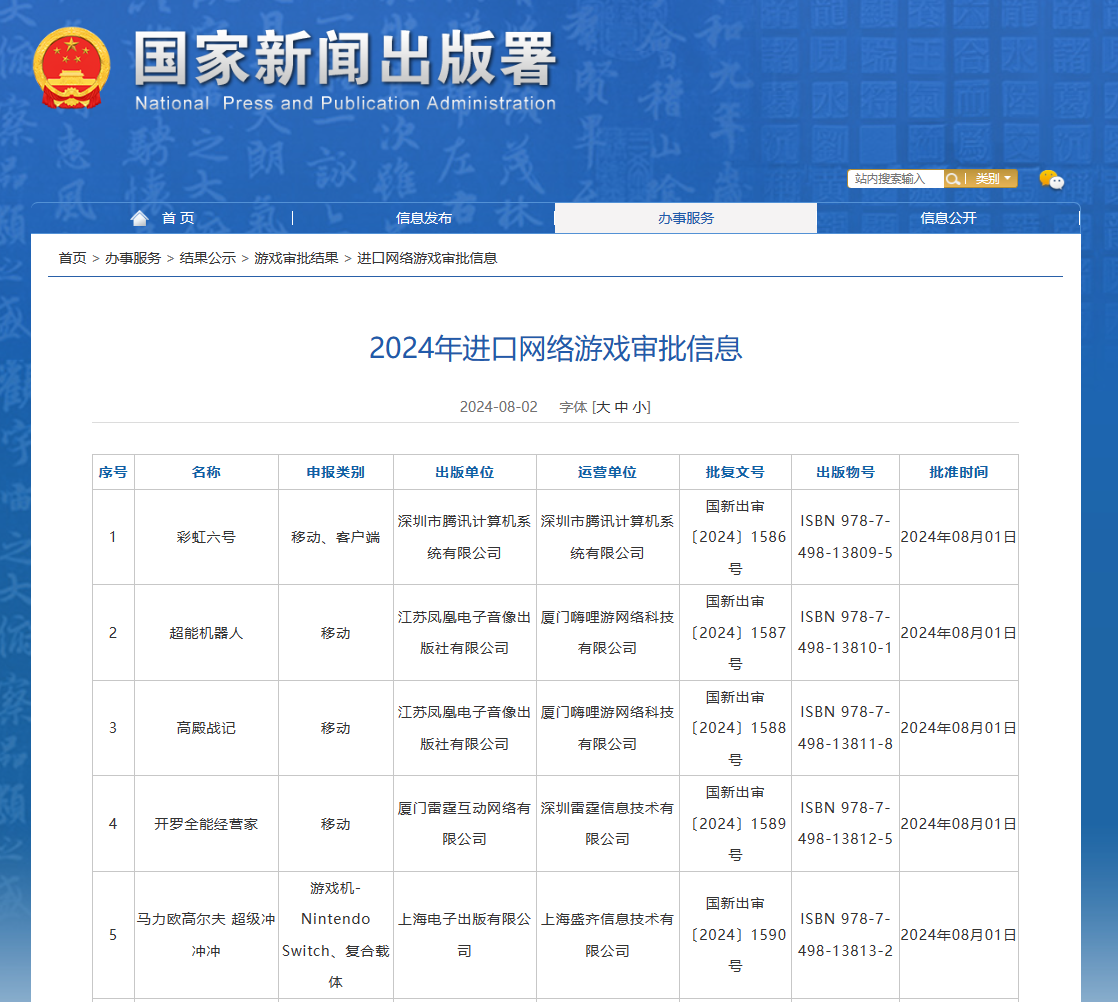
Task: Click the date 2024-08-02
Action: click(498, 407)
